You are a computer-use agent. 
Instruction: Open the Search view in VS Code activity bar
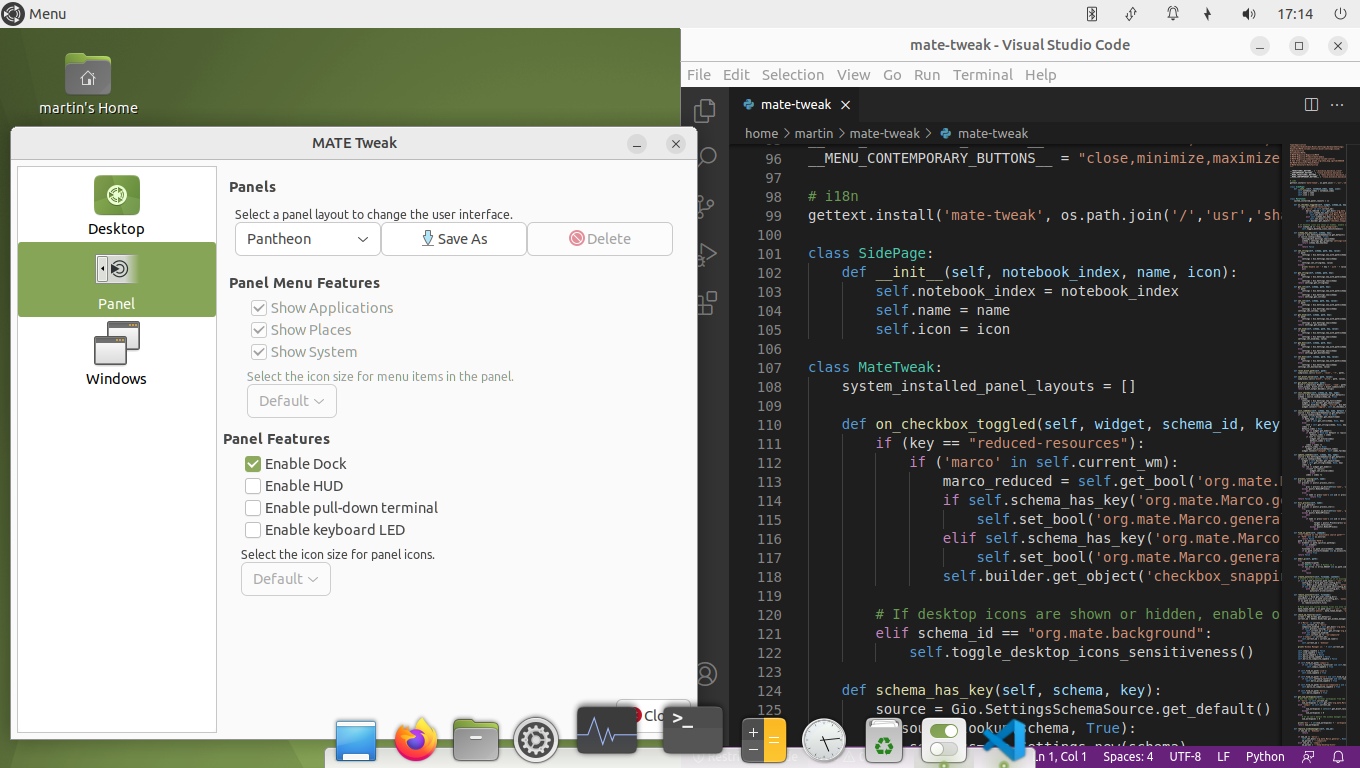coord(706,157)
